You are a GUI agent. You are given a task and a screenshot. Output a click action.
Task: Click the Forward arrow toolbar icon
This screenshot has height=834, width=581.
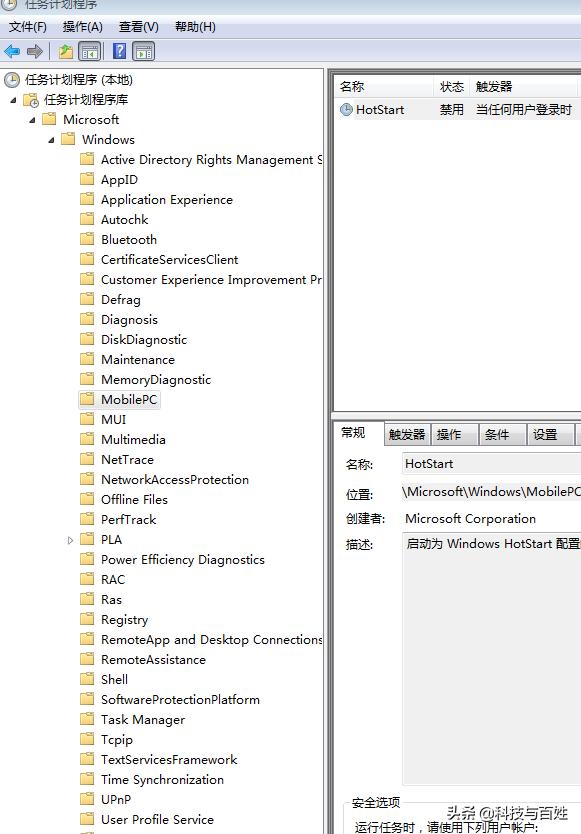pyautogui.click(x=35, y=52)
